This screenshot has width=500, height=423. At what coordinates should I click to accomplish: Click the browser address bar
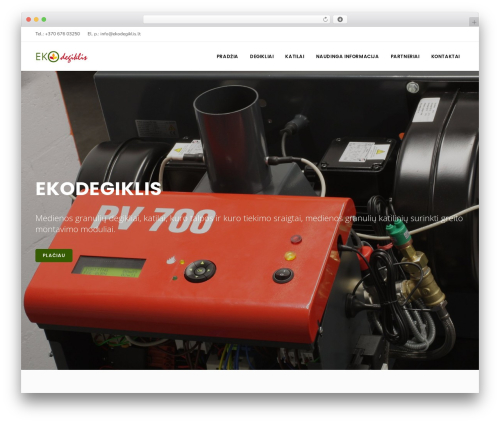click(x=236, y=19)
